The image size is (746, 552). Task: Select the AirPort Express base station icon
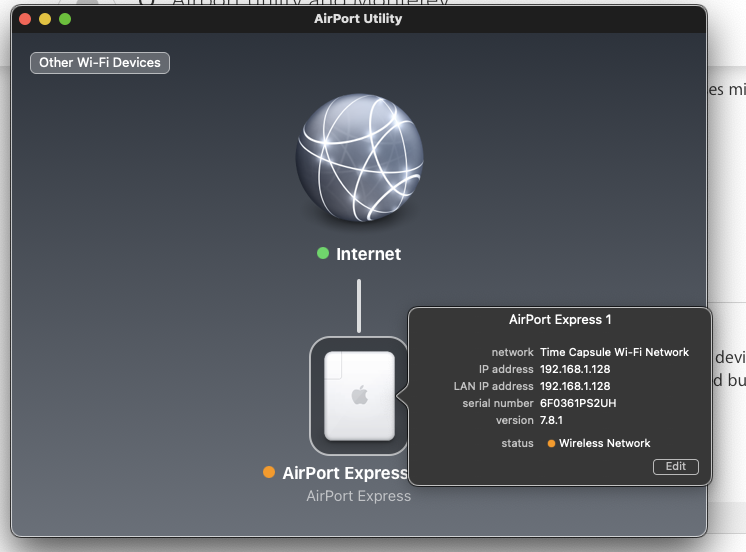(359, 396)
